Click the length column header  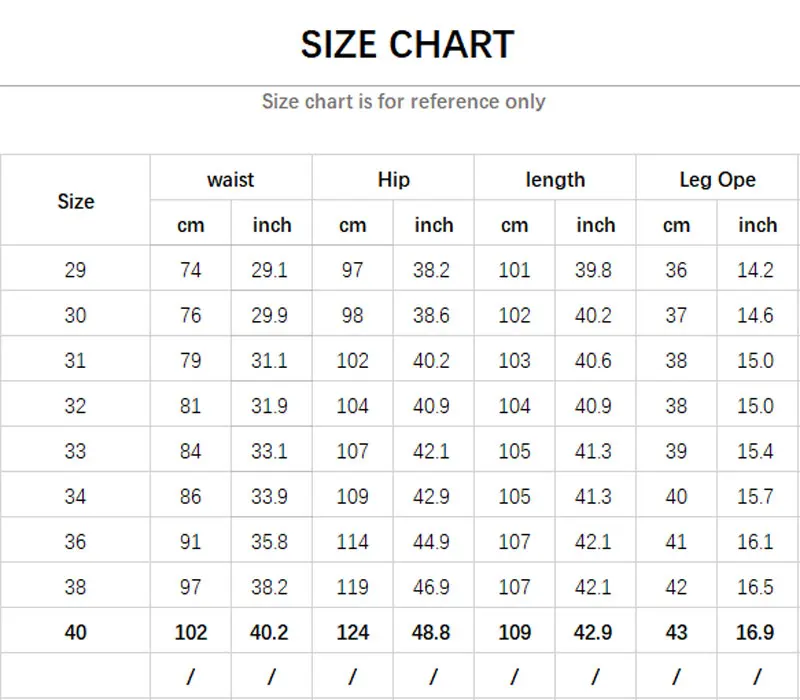tap(555, 180)
